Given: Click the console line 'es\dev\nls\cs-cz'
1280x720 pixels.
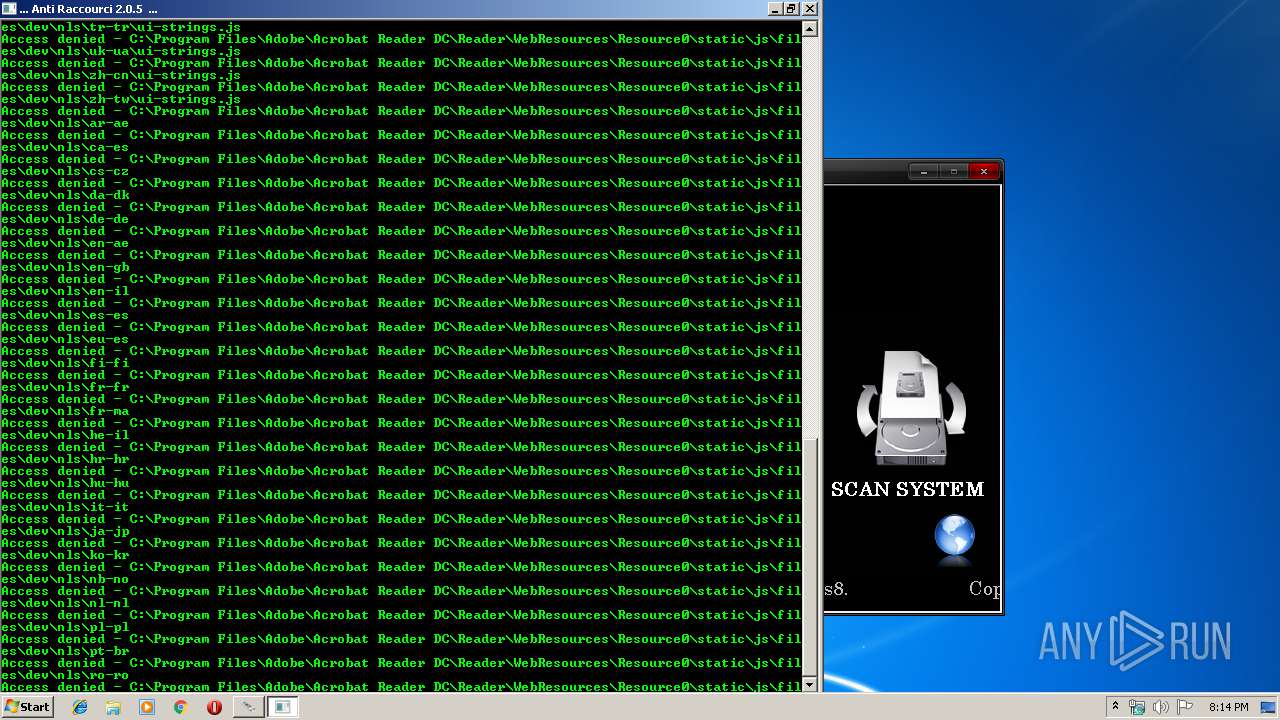Looking at the screenshot, I should click(65, 171).
